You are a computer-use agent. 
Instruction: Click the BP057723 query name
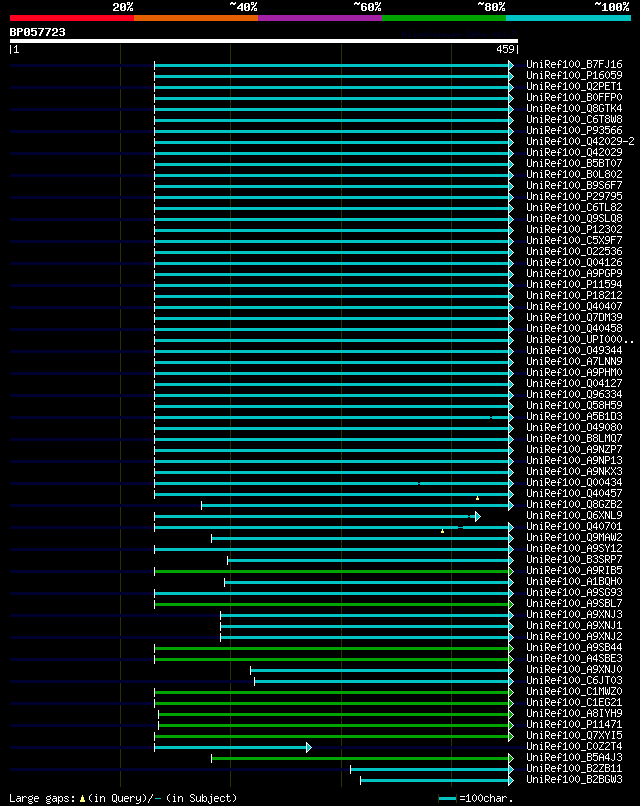[x=38, y=32]
